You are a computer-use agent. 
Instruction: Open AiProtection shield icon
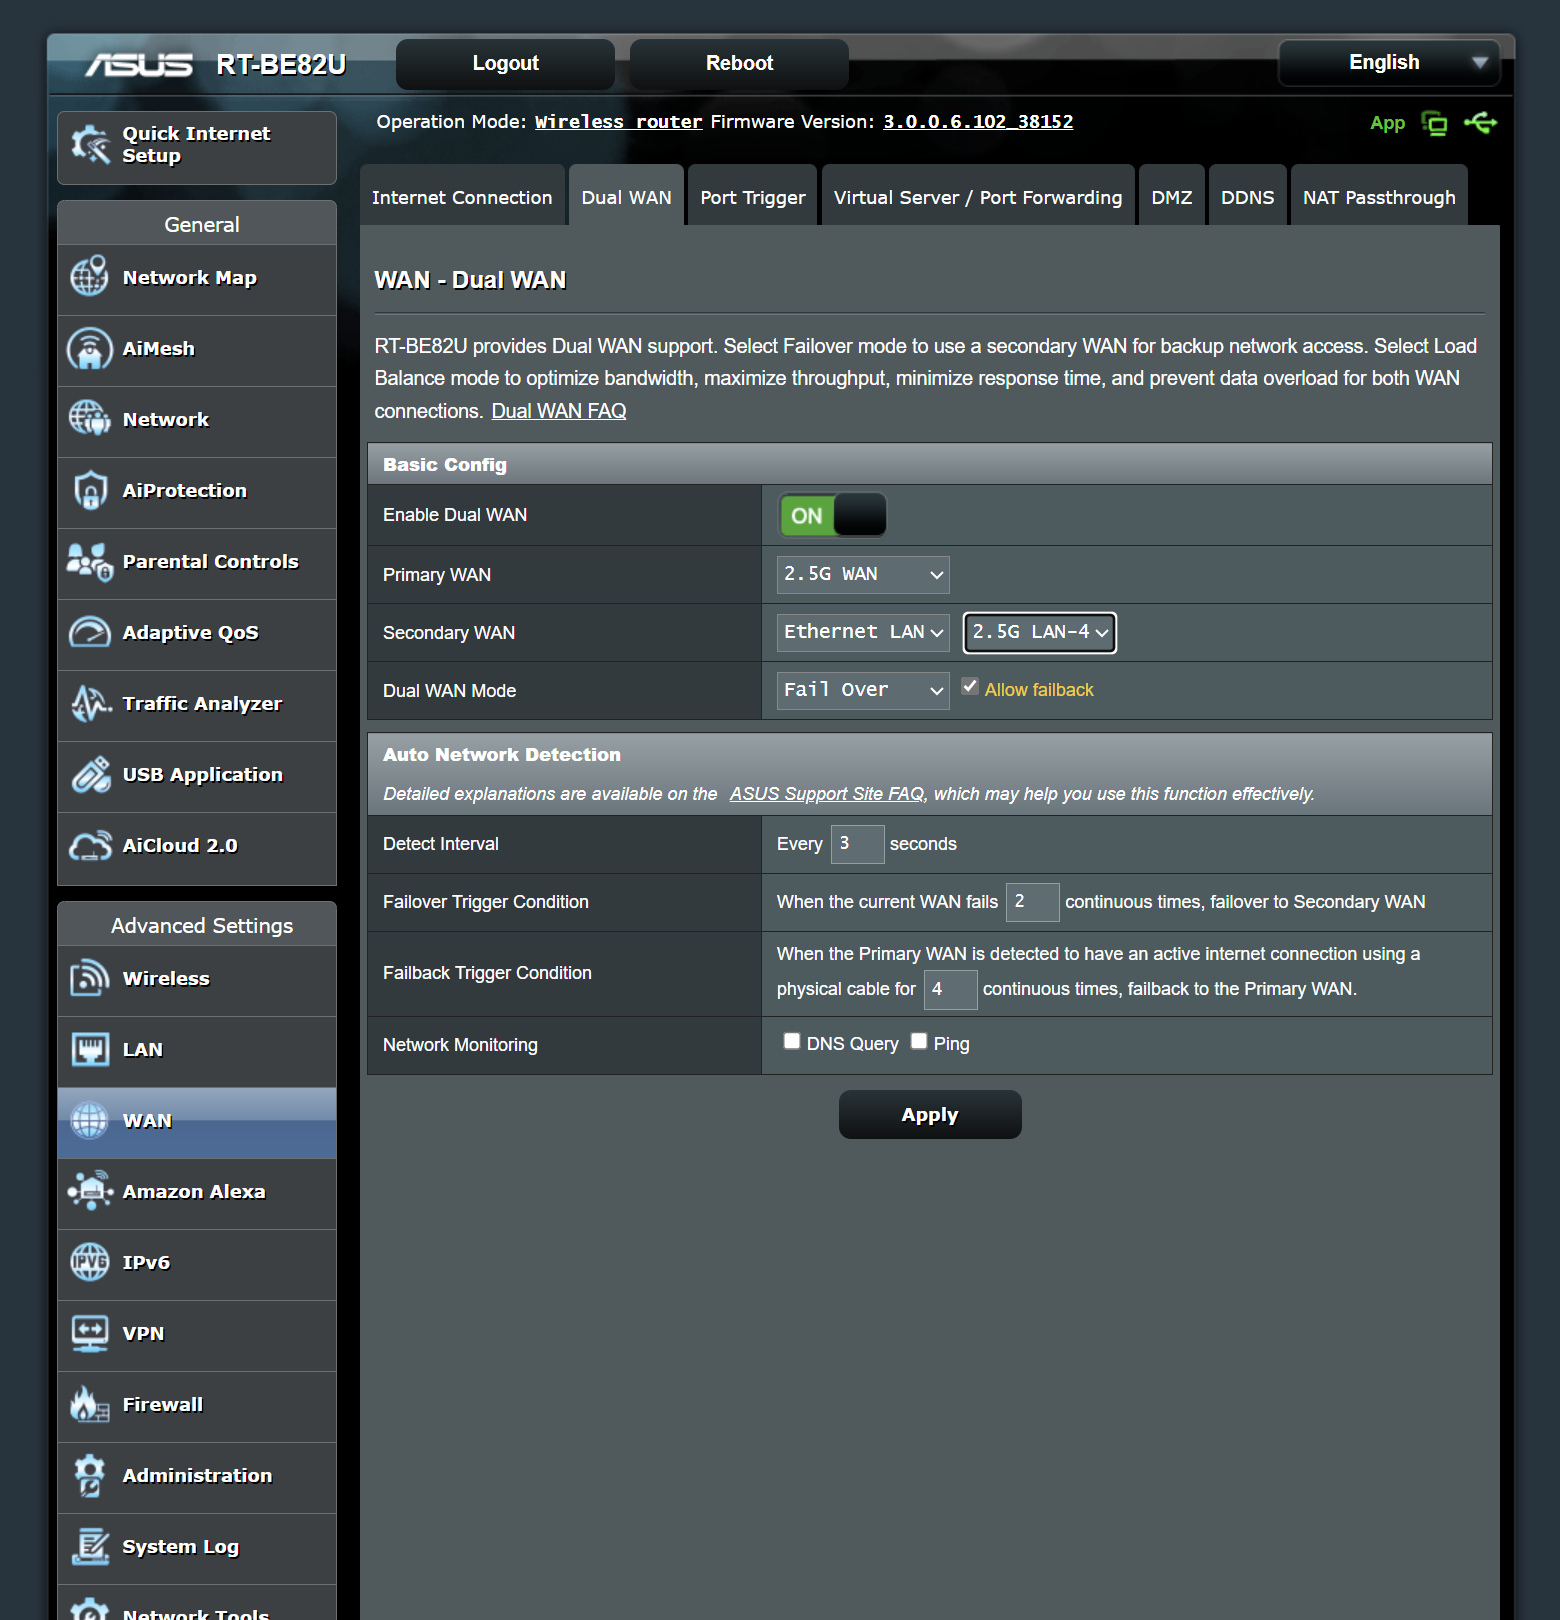(x=90, y=490)
